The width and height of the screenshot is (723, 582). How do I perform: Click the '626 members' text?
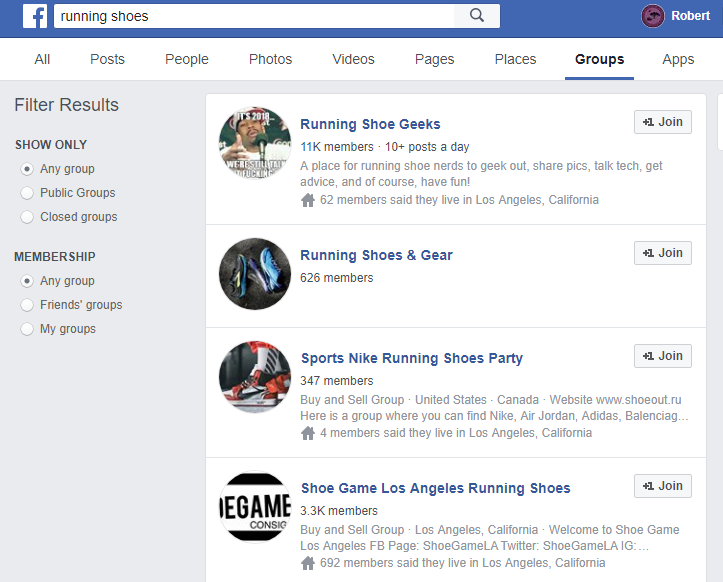[337, 278]
